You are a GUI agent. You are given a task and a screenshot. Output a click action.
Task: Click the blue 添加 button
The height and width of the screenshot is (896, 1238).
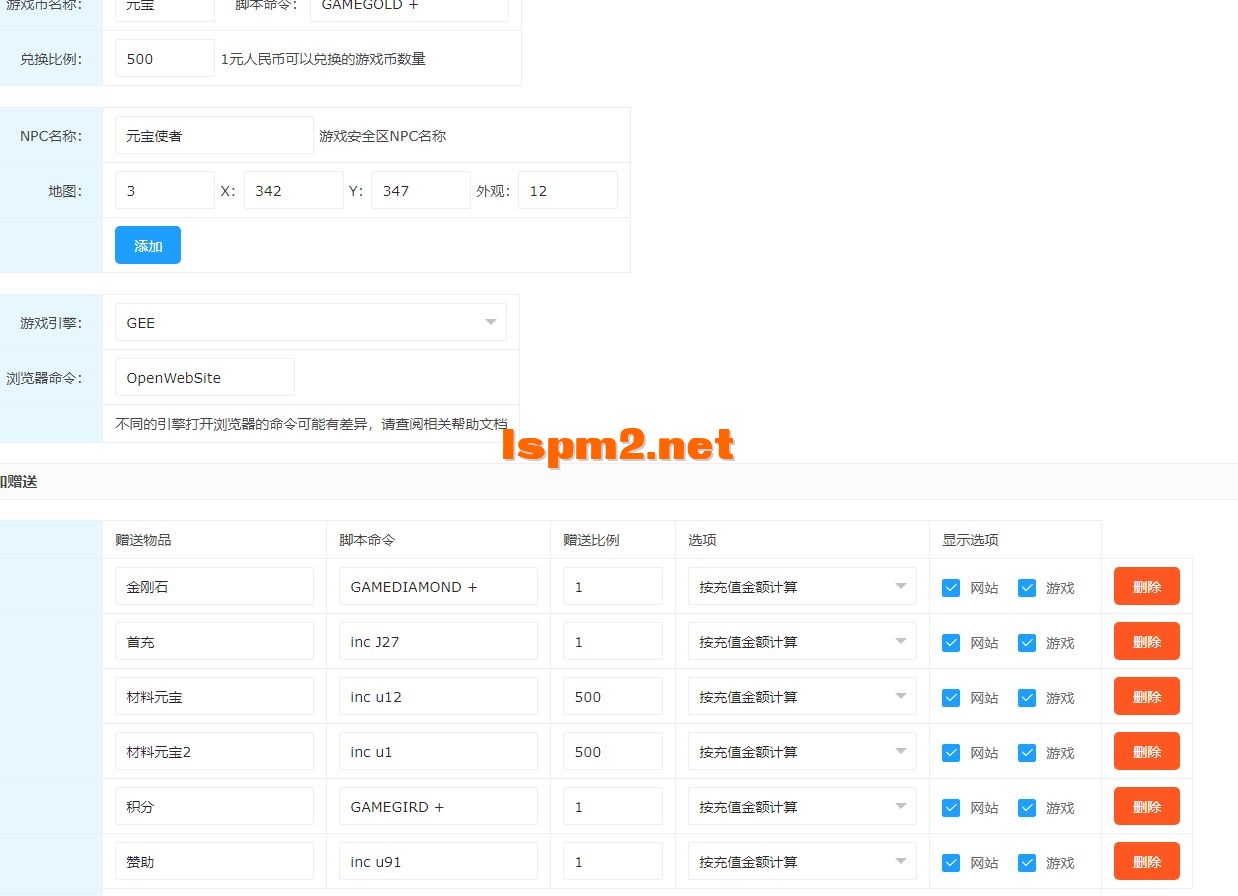(148, 245)
